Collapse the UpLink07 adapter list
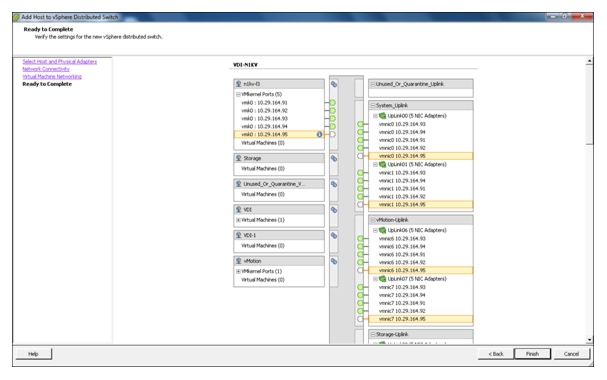The image size is (607, 380). [375, 279]
